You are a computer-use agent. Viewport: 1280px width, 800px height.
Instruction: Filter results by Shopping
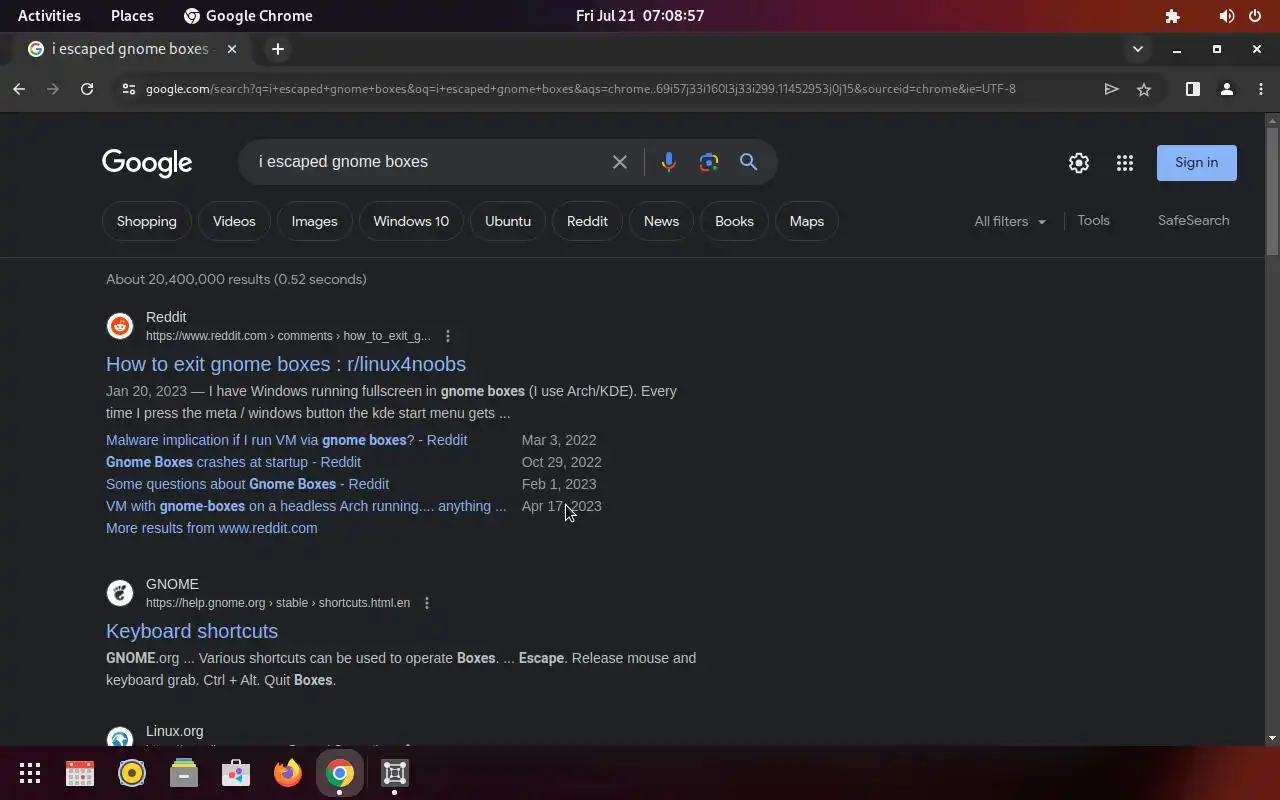pyautogui.click(x=146, y=221)
